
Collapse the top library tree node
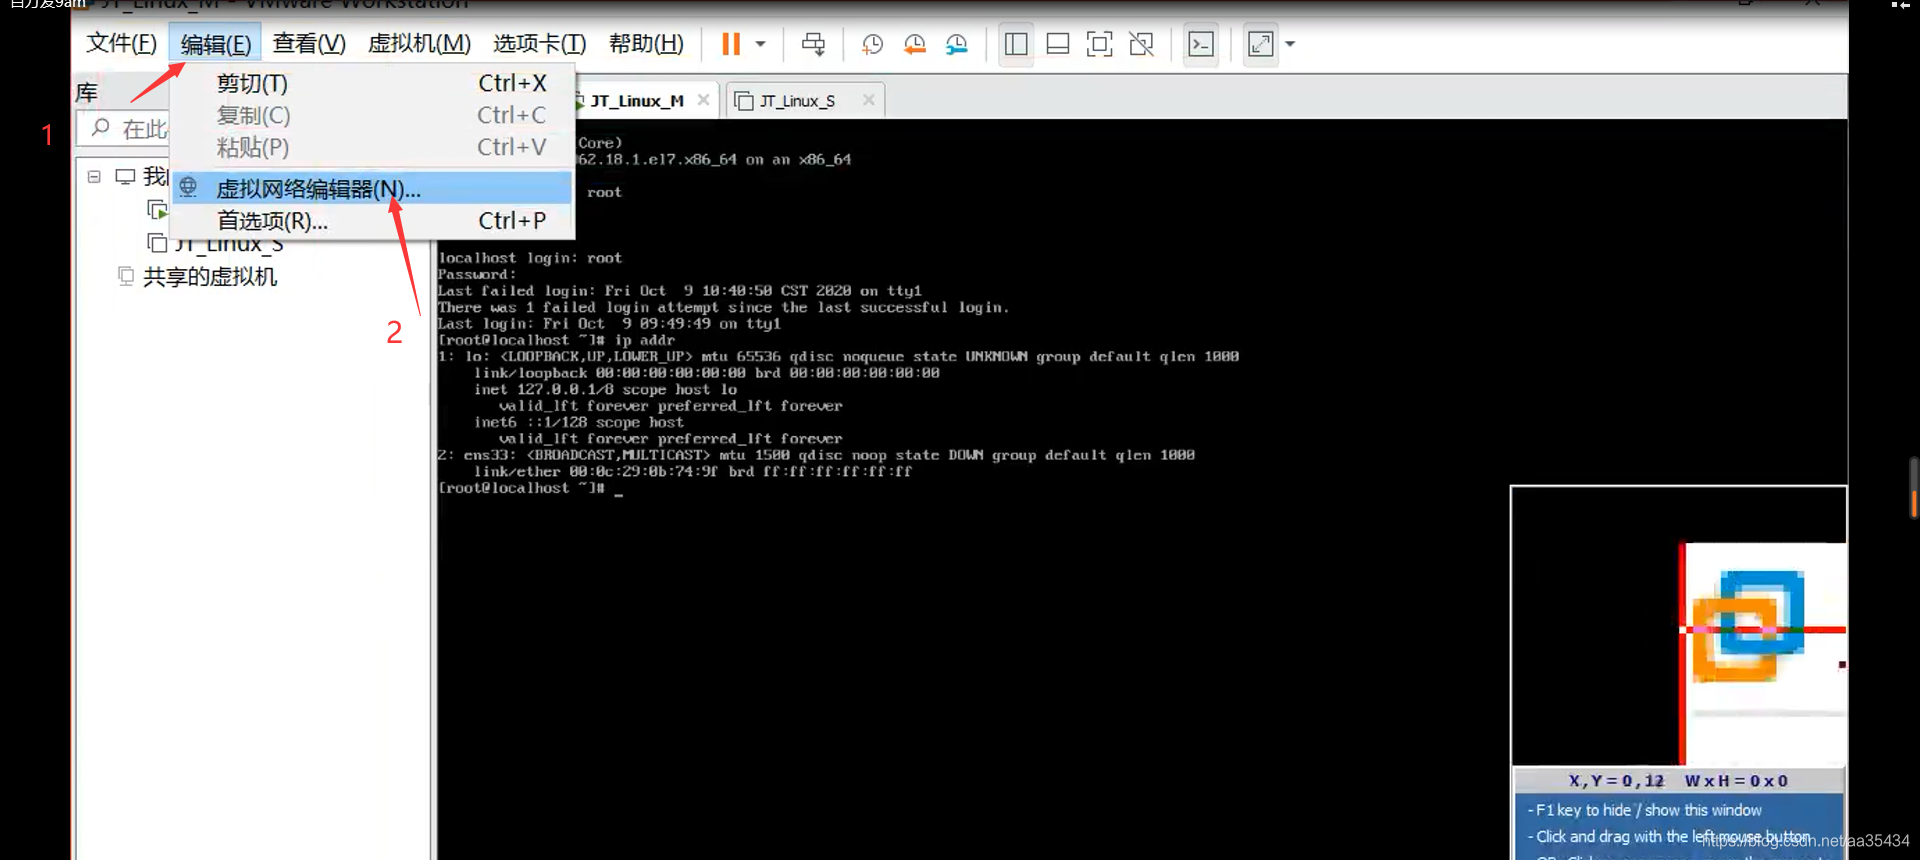coord(94,177)
